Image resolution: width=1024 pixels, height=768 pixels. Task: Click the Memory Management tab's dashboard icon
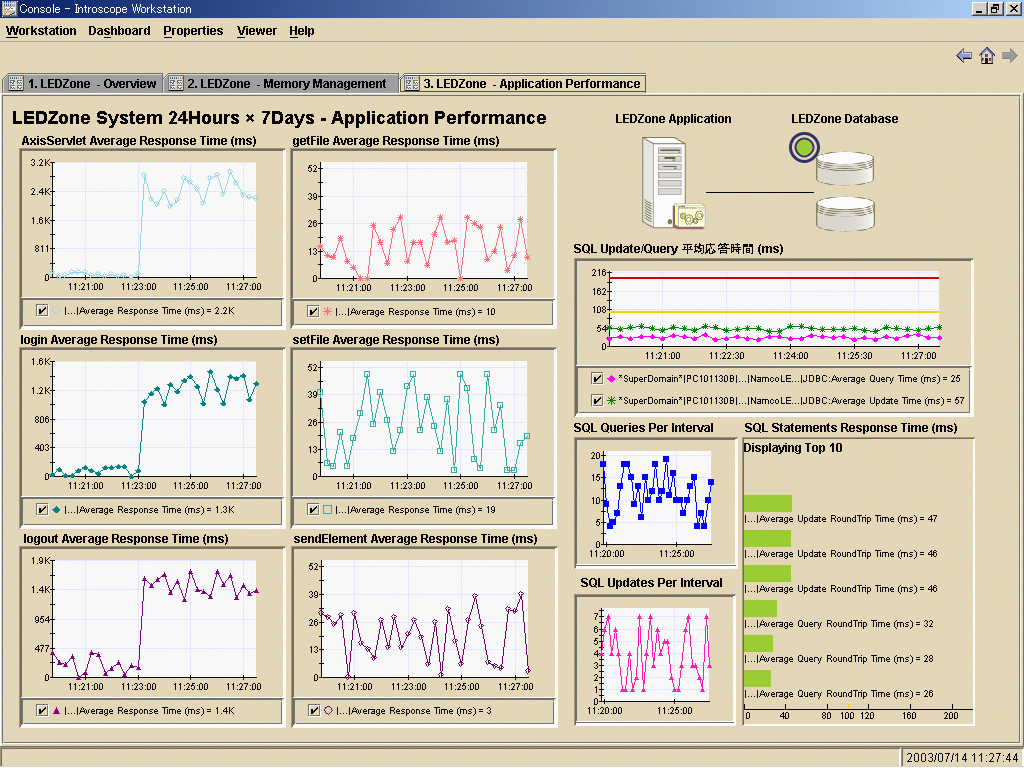[176, 84]
